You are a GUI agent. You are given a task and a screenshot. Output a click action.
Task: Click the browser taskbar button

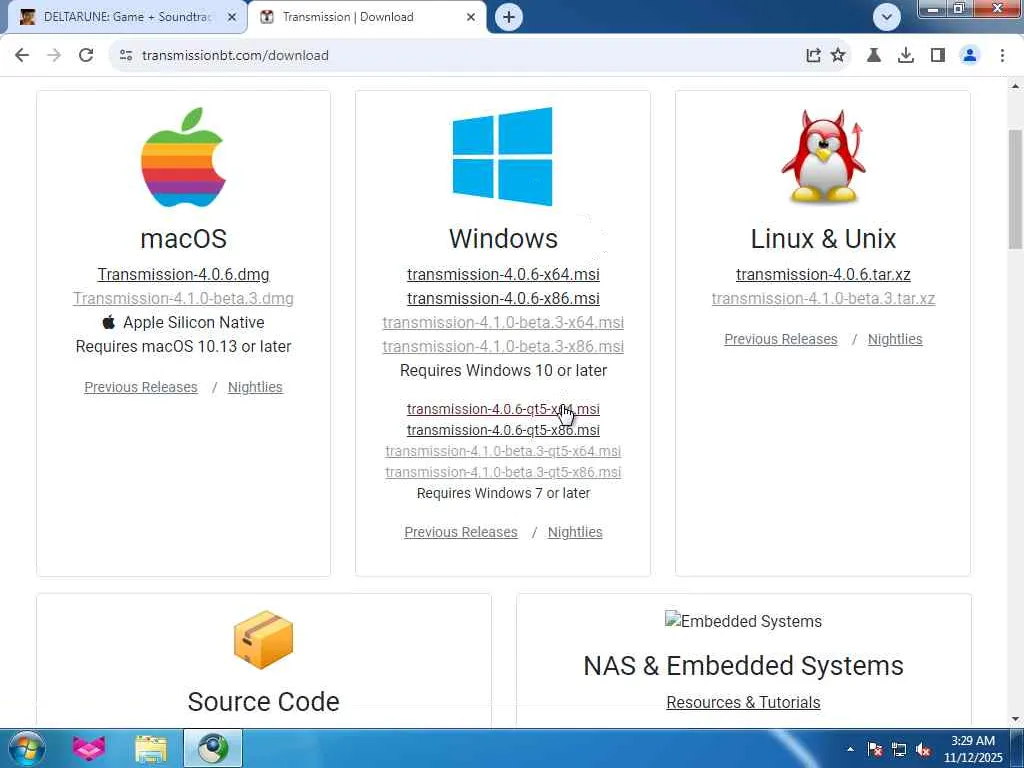point(213,748)
